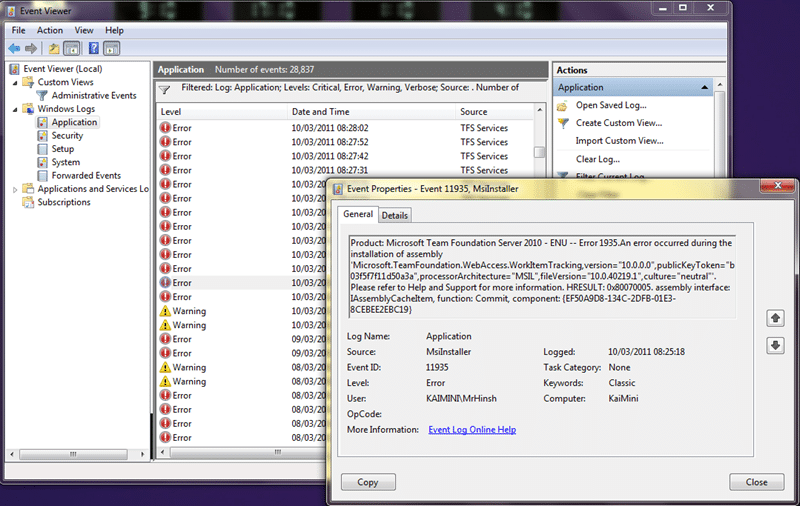Click the Create Custom View funnel icon
Image resolution: width=800 pixels, height=506 pixels.
click(563, 123)
